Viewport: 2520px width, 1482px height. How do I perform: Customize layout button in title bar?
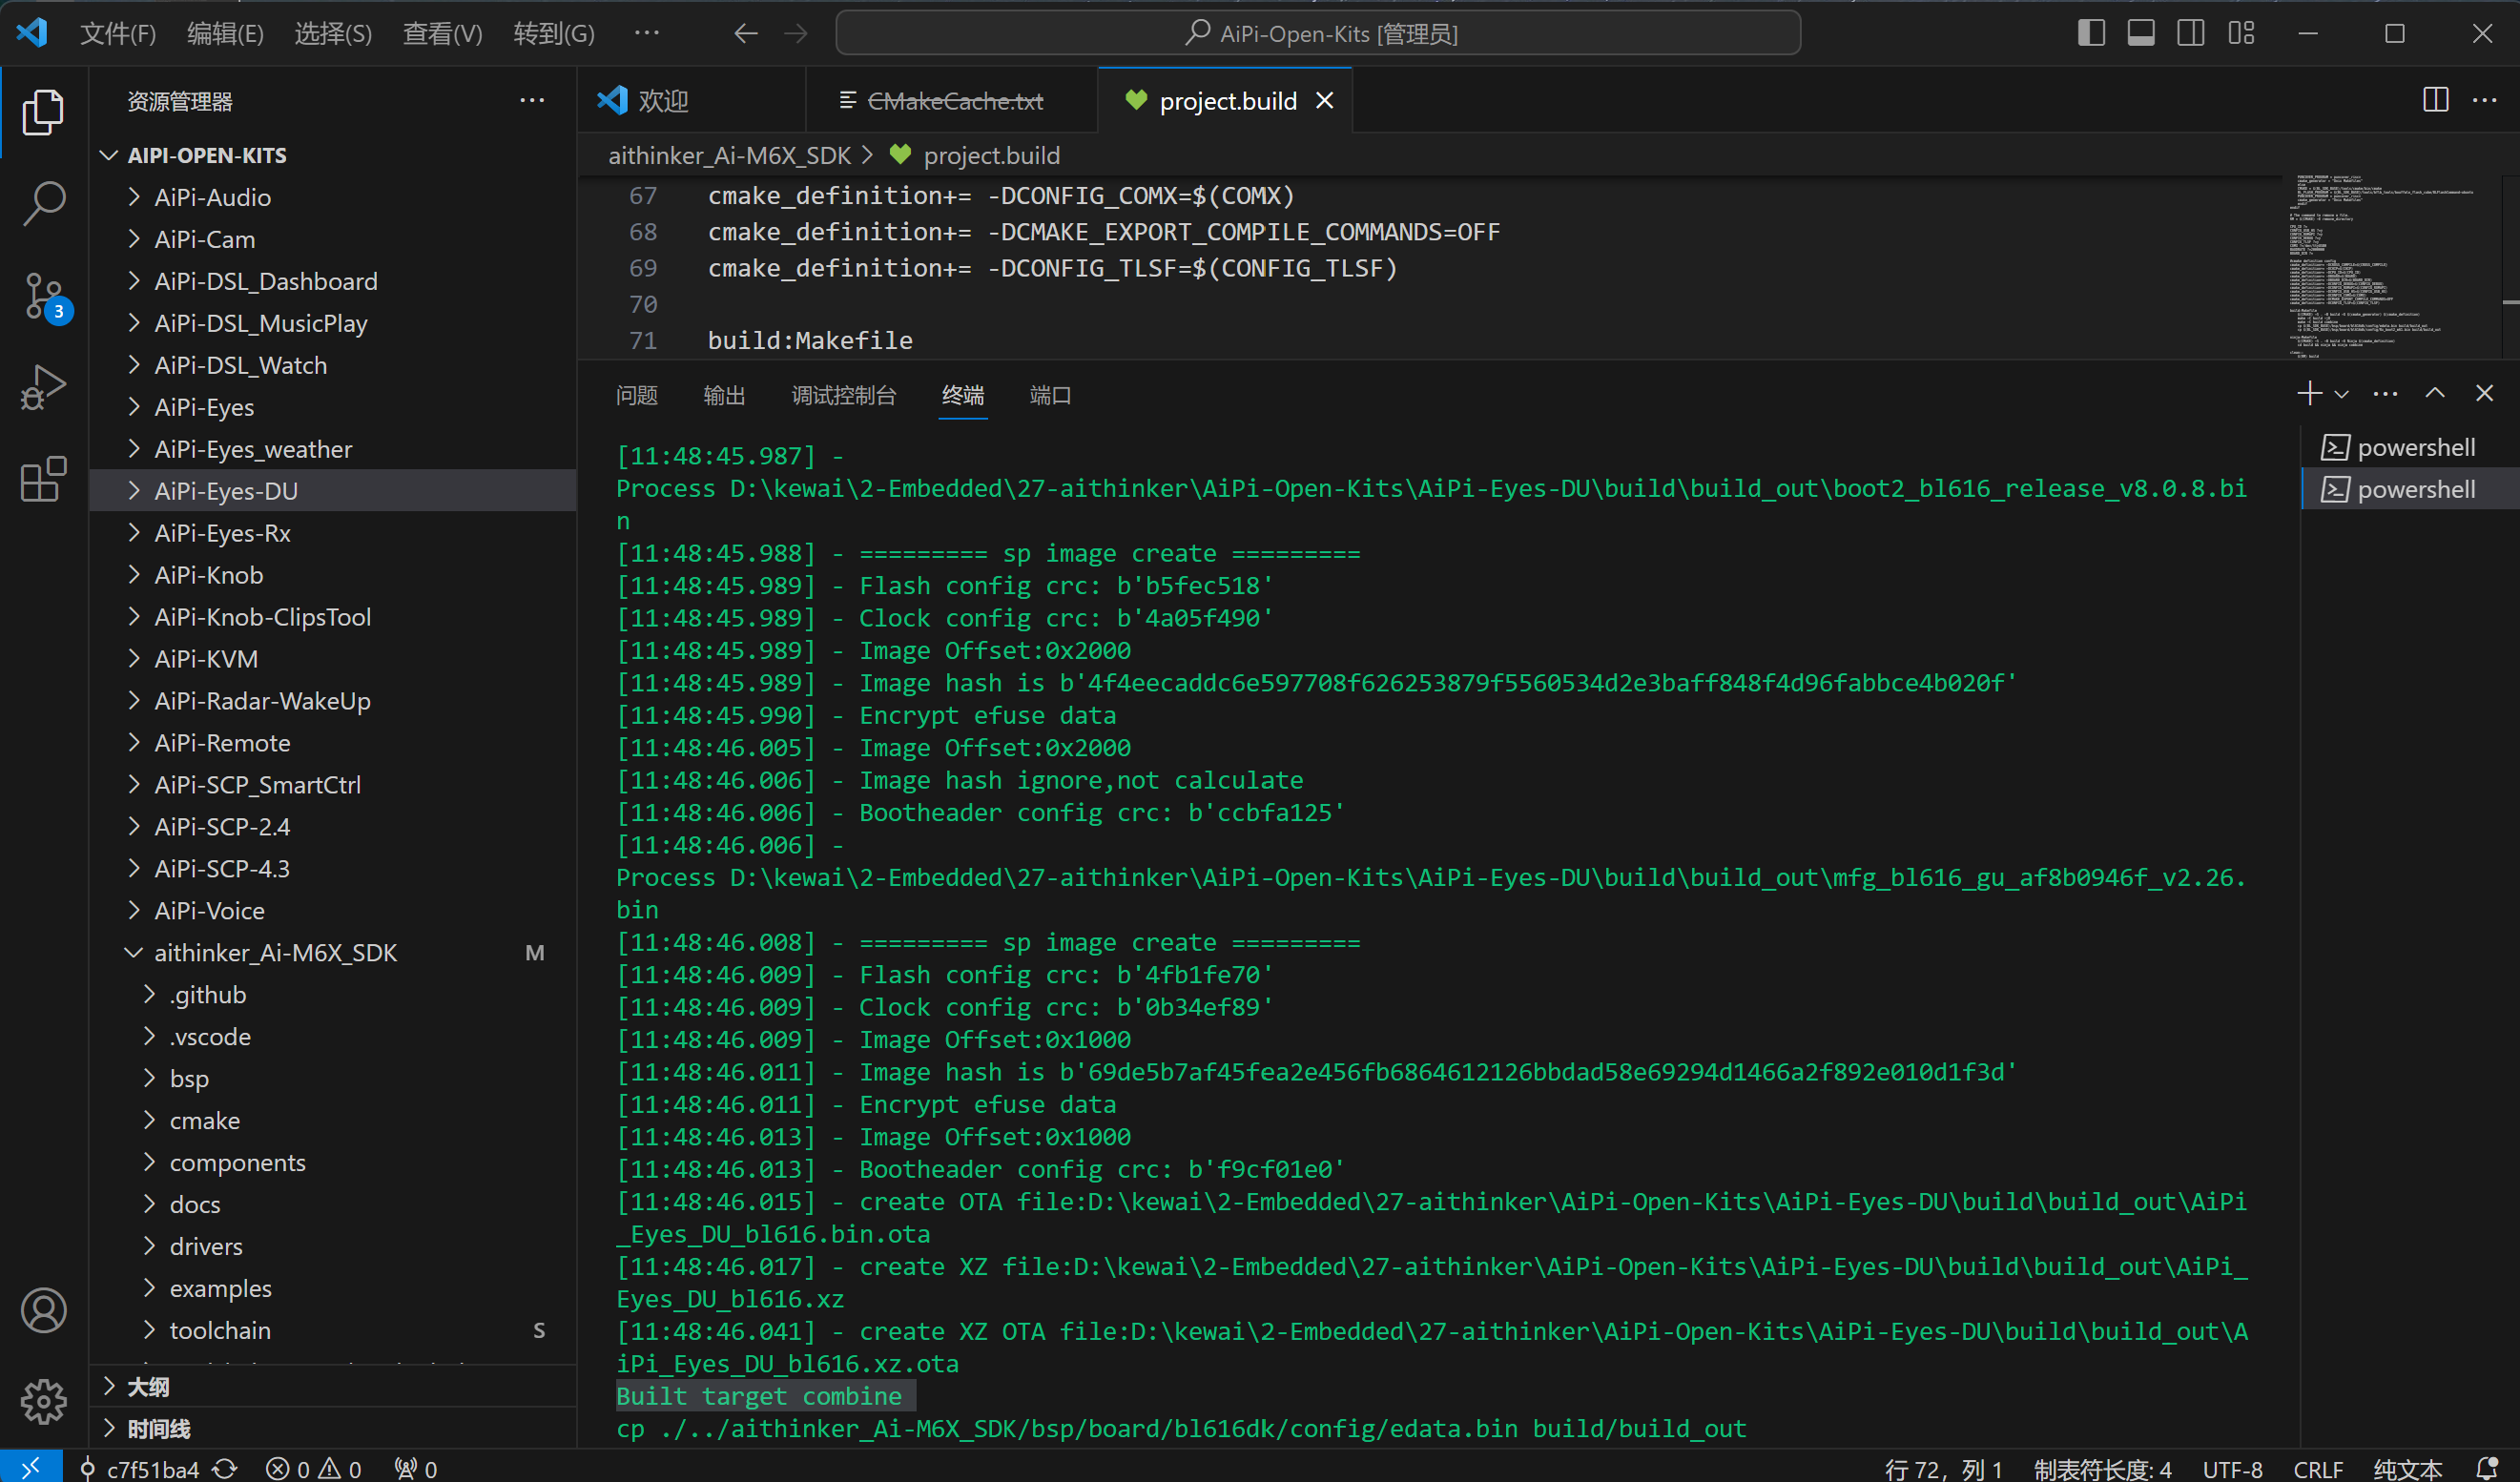click(x=2241, y=33)
